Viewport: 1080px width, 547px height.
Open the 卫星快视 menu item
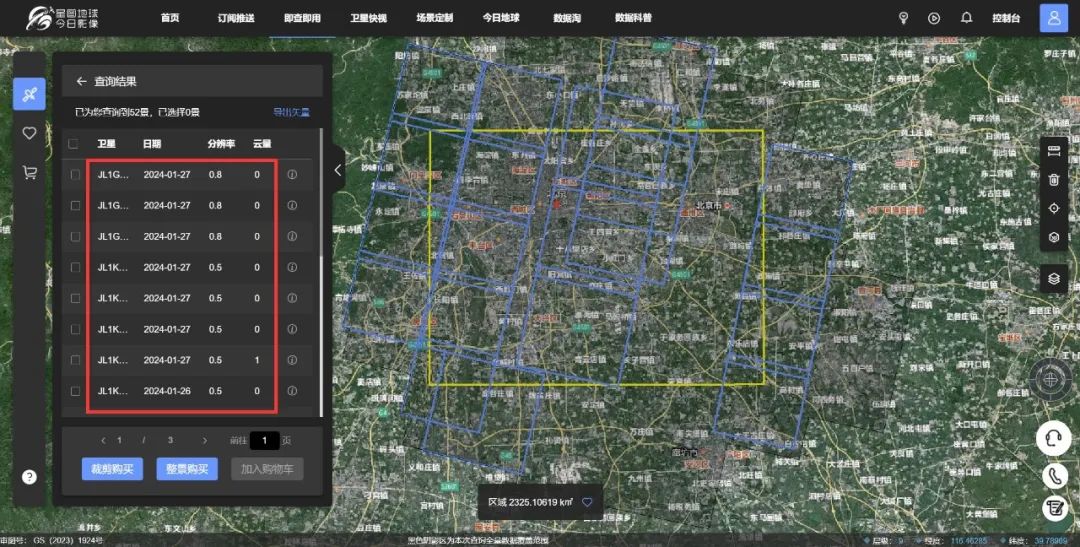point(368,18)
